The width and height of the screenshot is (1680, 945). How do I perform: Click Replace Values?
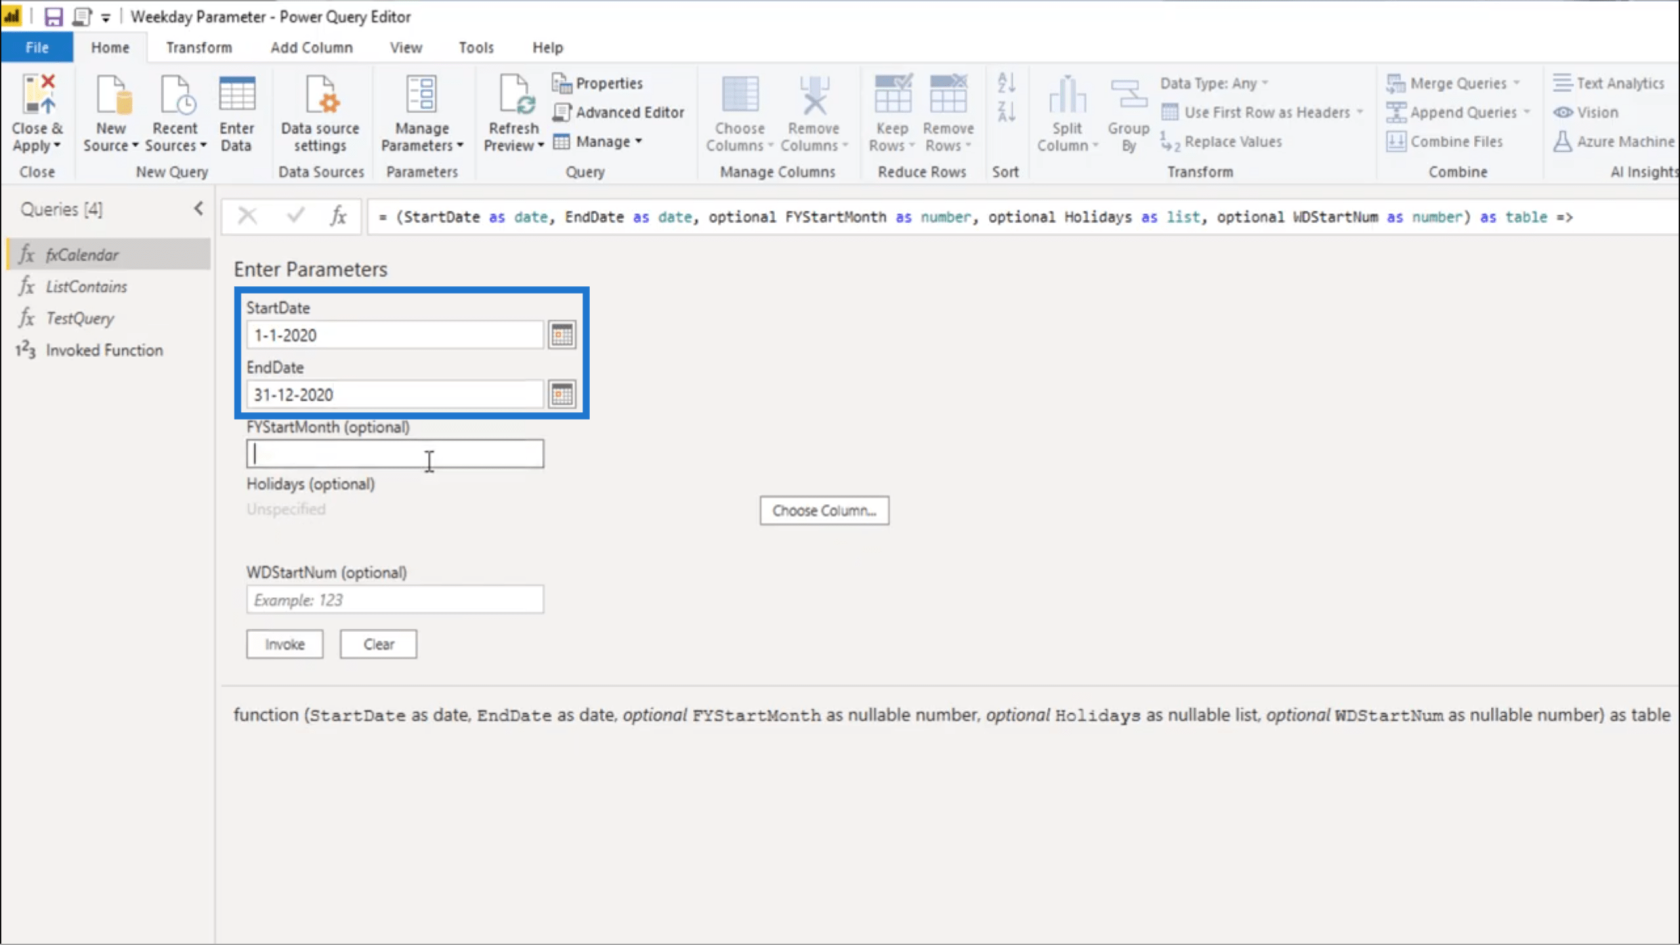(x=1221, y=141)
